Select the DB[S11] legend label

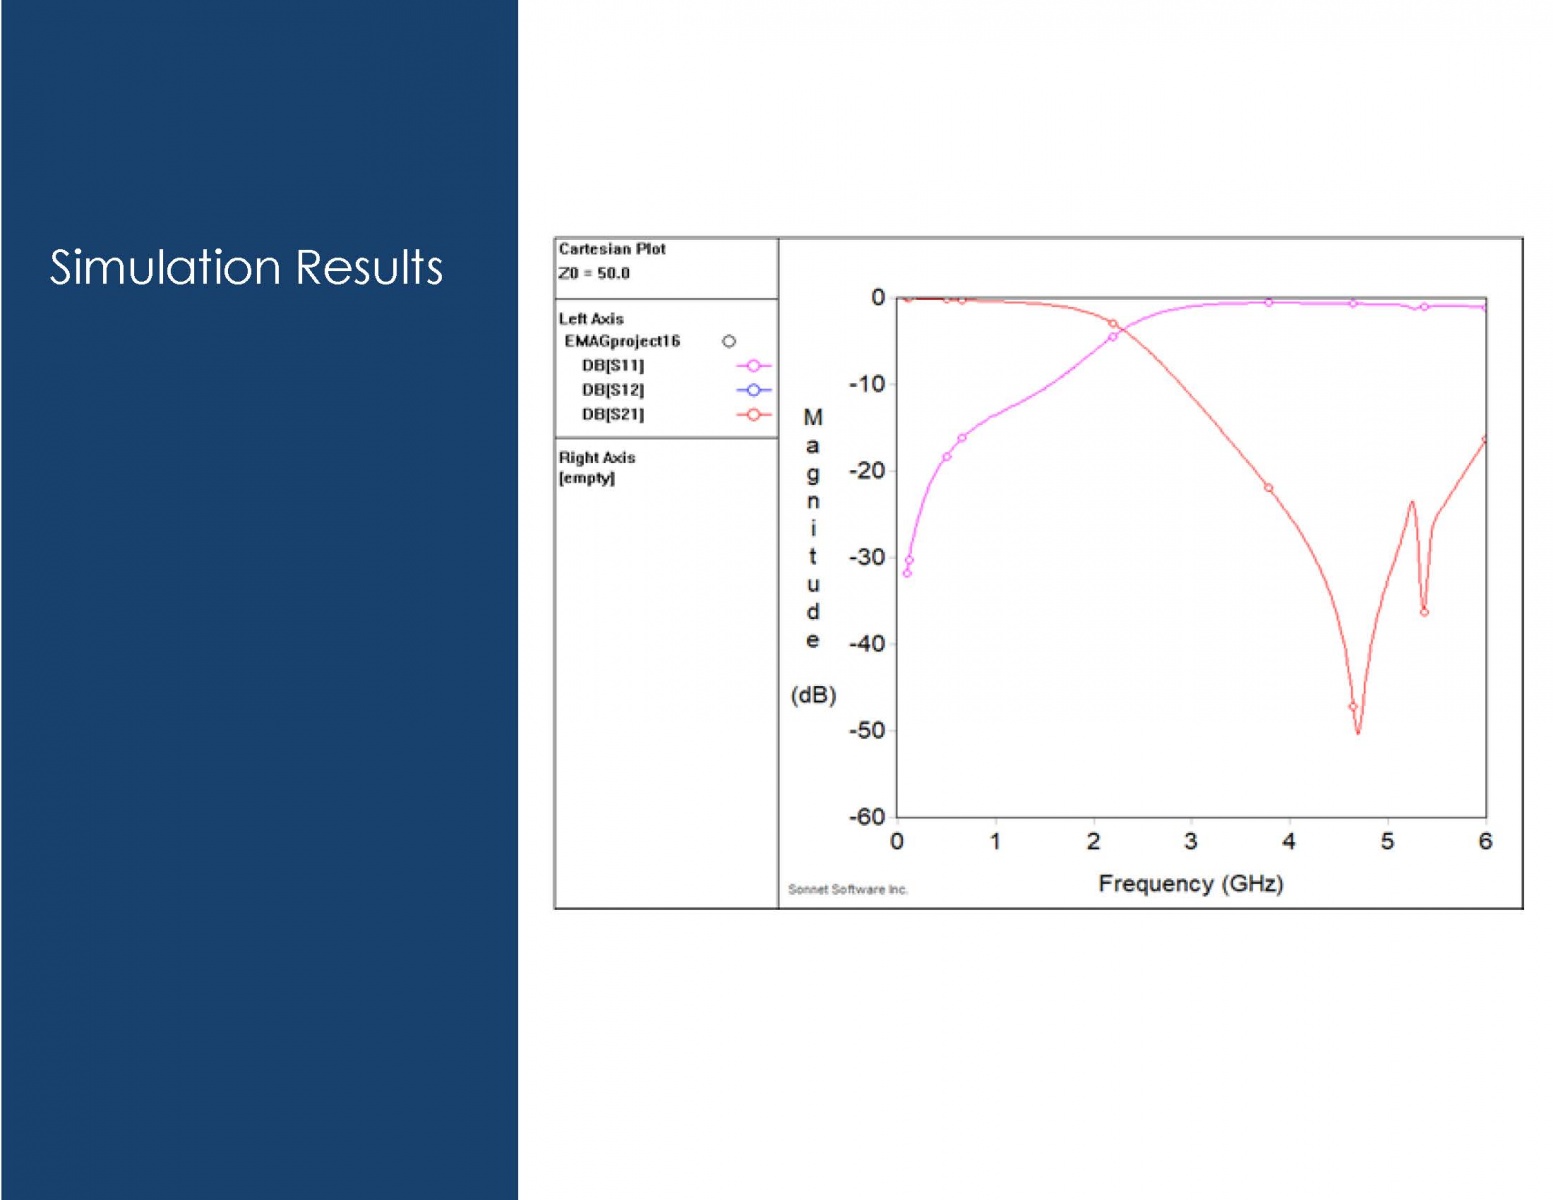click(613, 366)
